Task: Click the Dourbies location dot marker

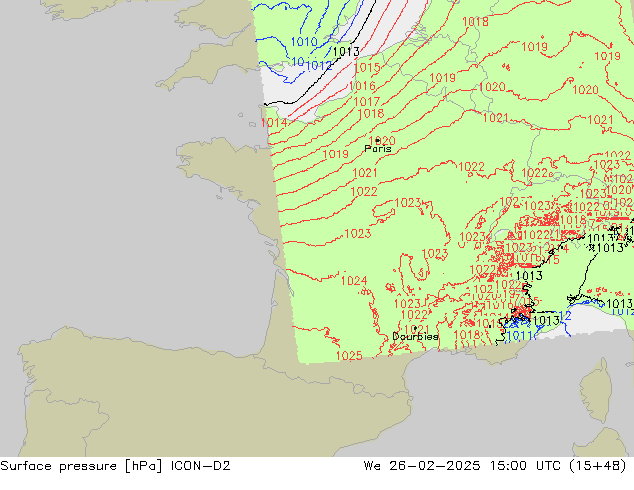Action: click(x=415, y=328)
